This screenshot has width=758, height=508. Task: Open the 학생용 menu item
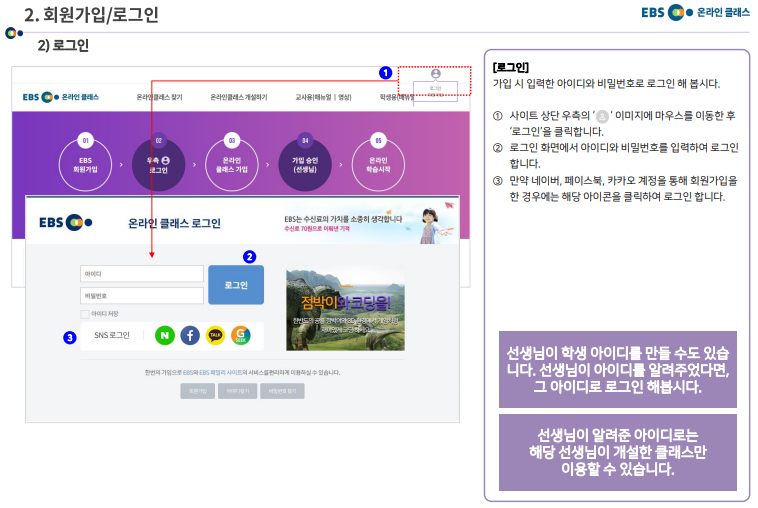coord(396,97)
